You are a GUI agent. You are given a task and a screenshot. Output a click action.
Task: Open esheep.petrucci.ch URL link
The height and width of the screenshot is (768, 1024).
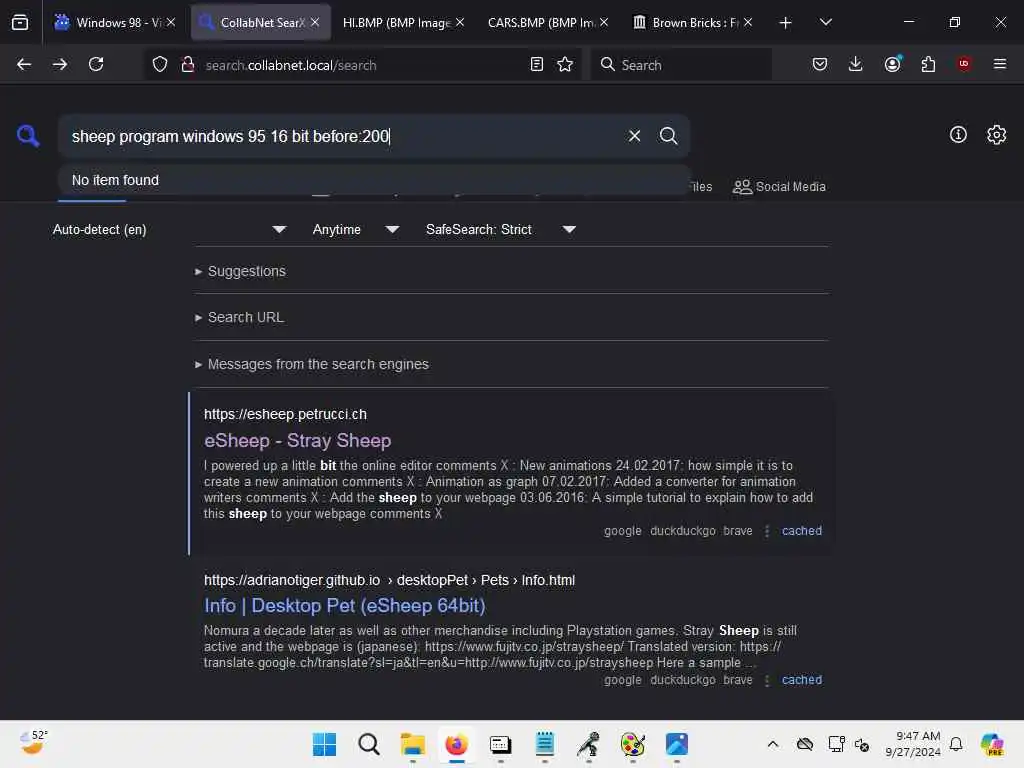click(x=285, y=415)
